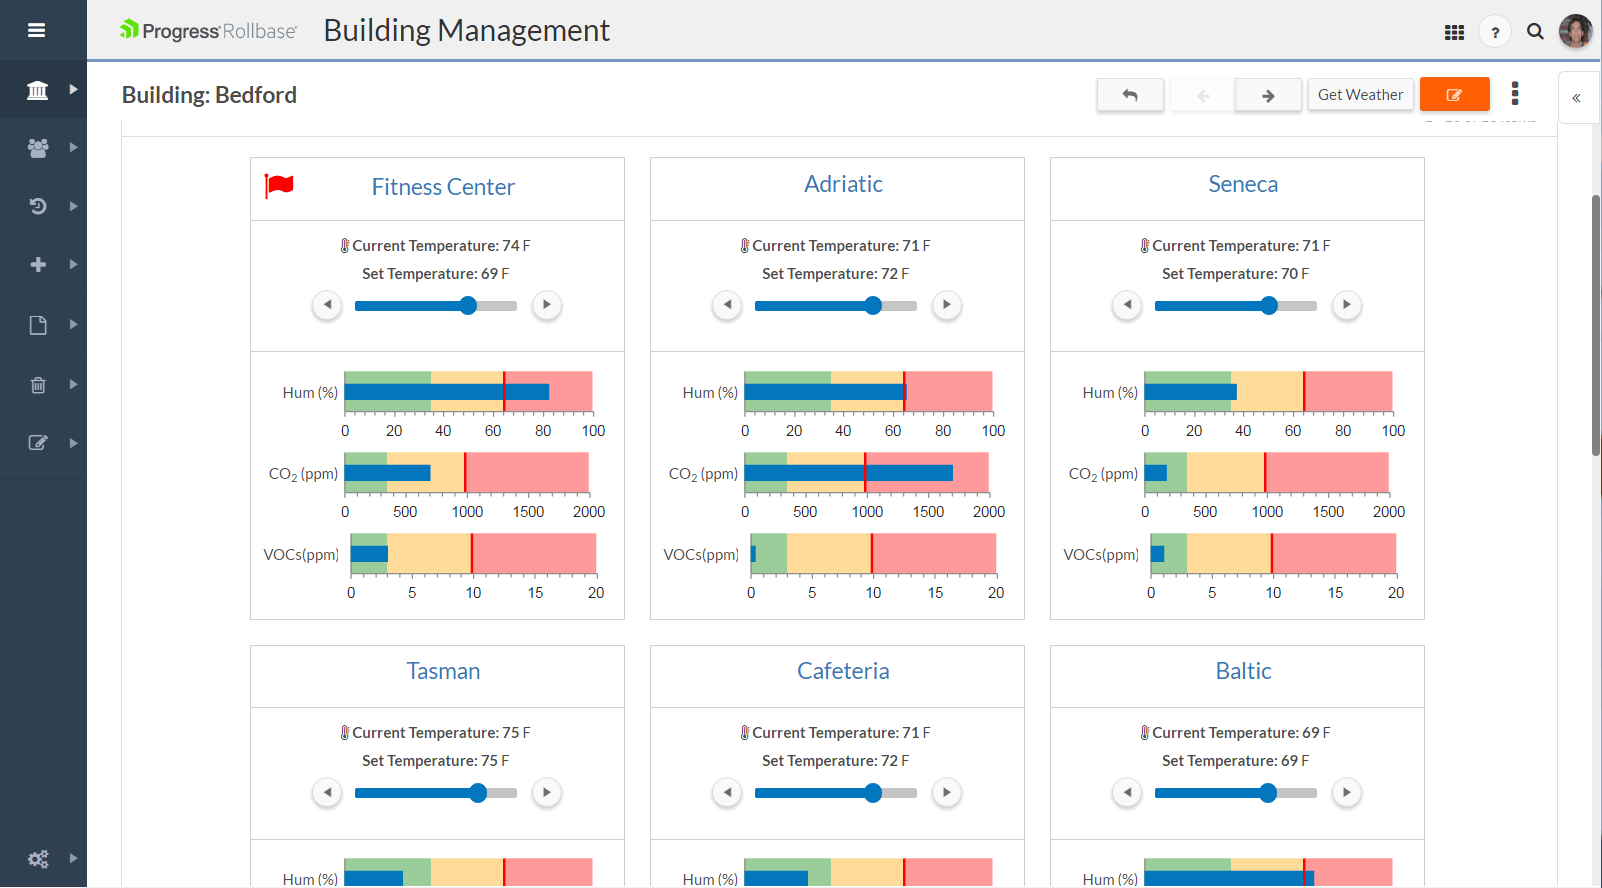Click the red flag on Fitness Center
Viewport: 1602px width, 888px height.
coord(279,185)
